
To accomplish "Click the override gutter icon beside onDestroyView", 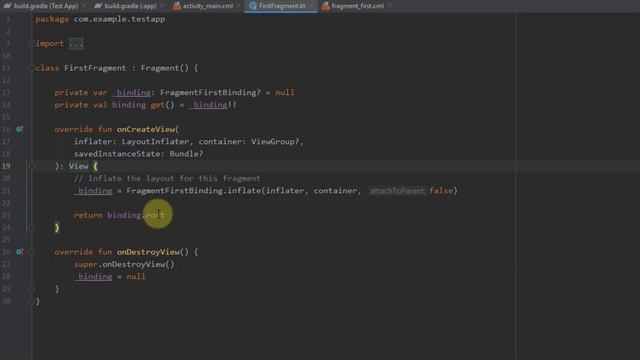I will click(19, 252).
